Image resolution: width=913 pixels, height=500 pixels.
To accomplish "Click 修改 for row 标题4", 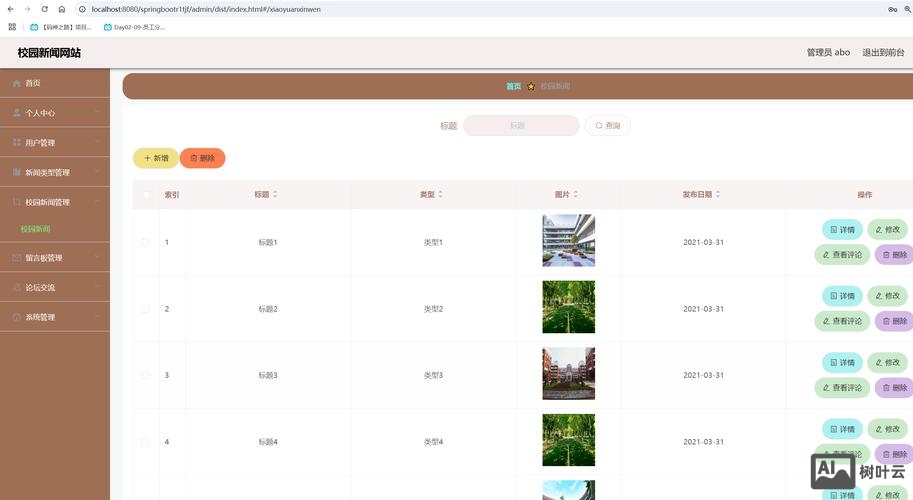I will pyautogui.click(x=887, y=429).
